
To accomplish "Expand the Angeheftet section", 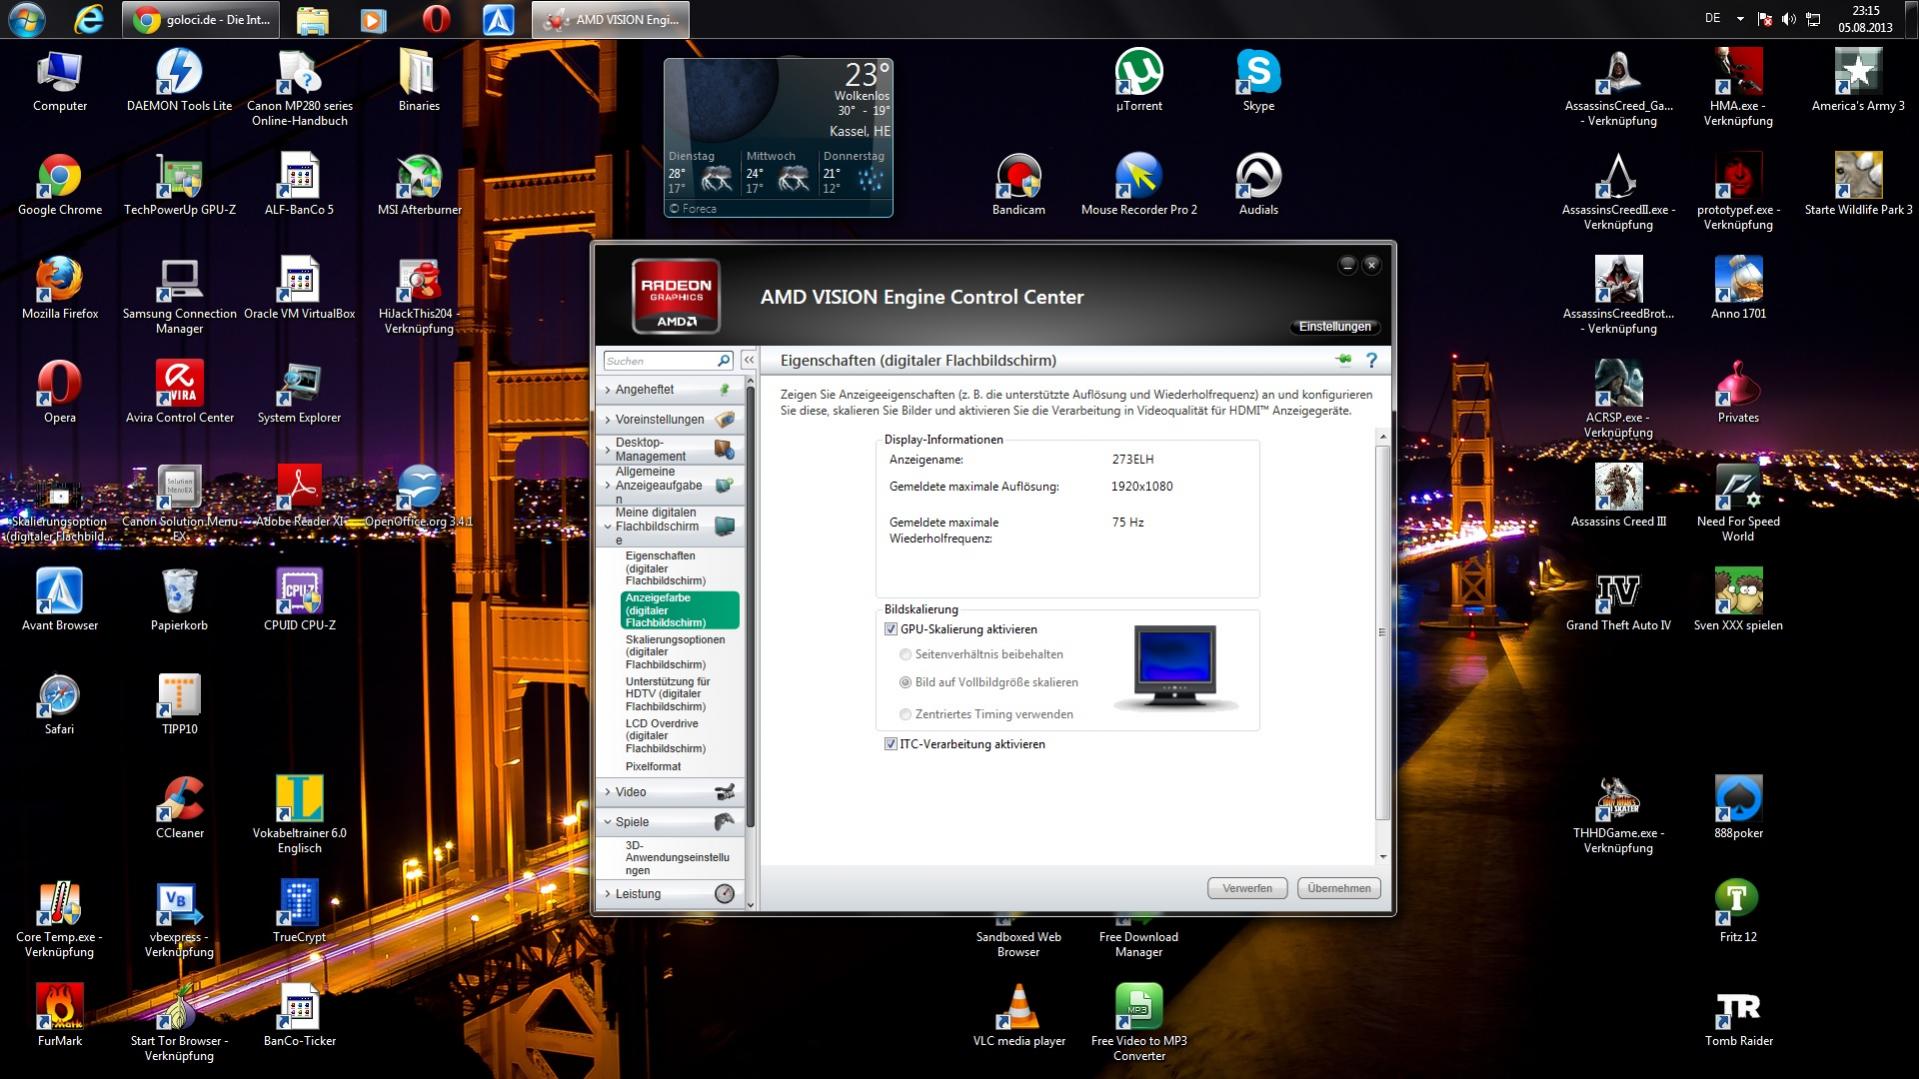I will point(670,389).
